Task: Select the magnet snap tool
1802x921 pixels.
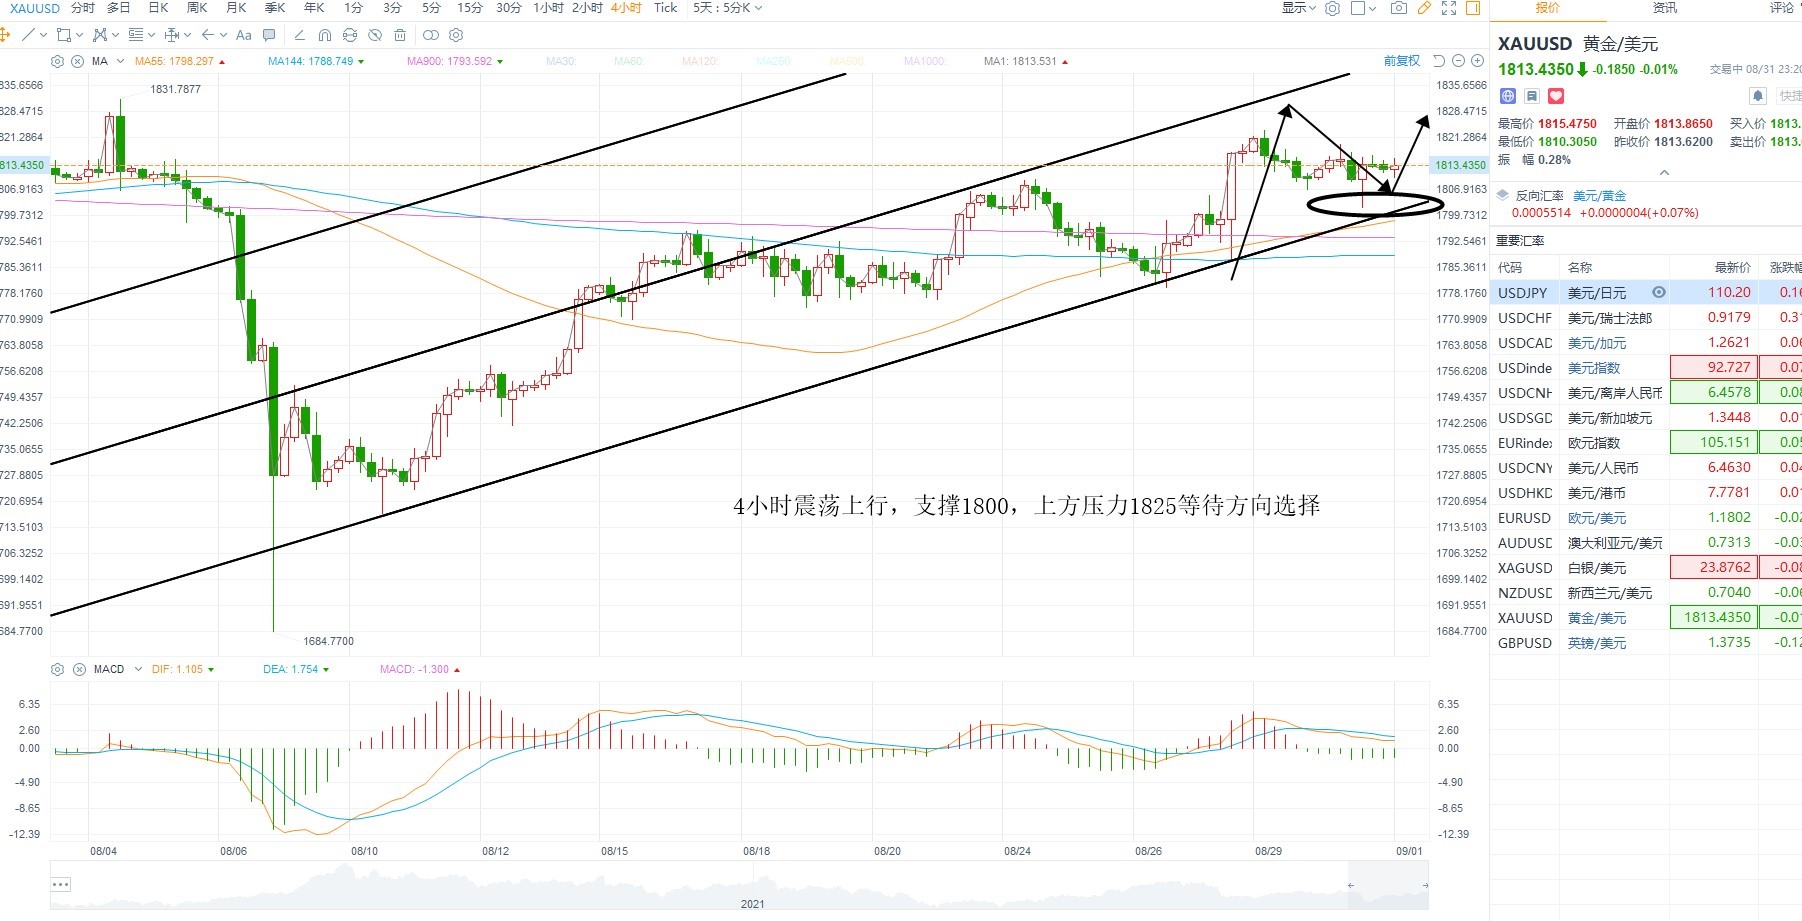Action: coord(324,35)
